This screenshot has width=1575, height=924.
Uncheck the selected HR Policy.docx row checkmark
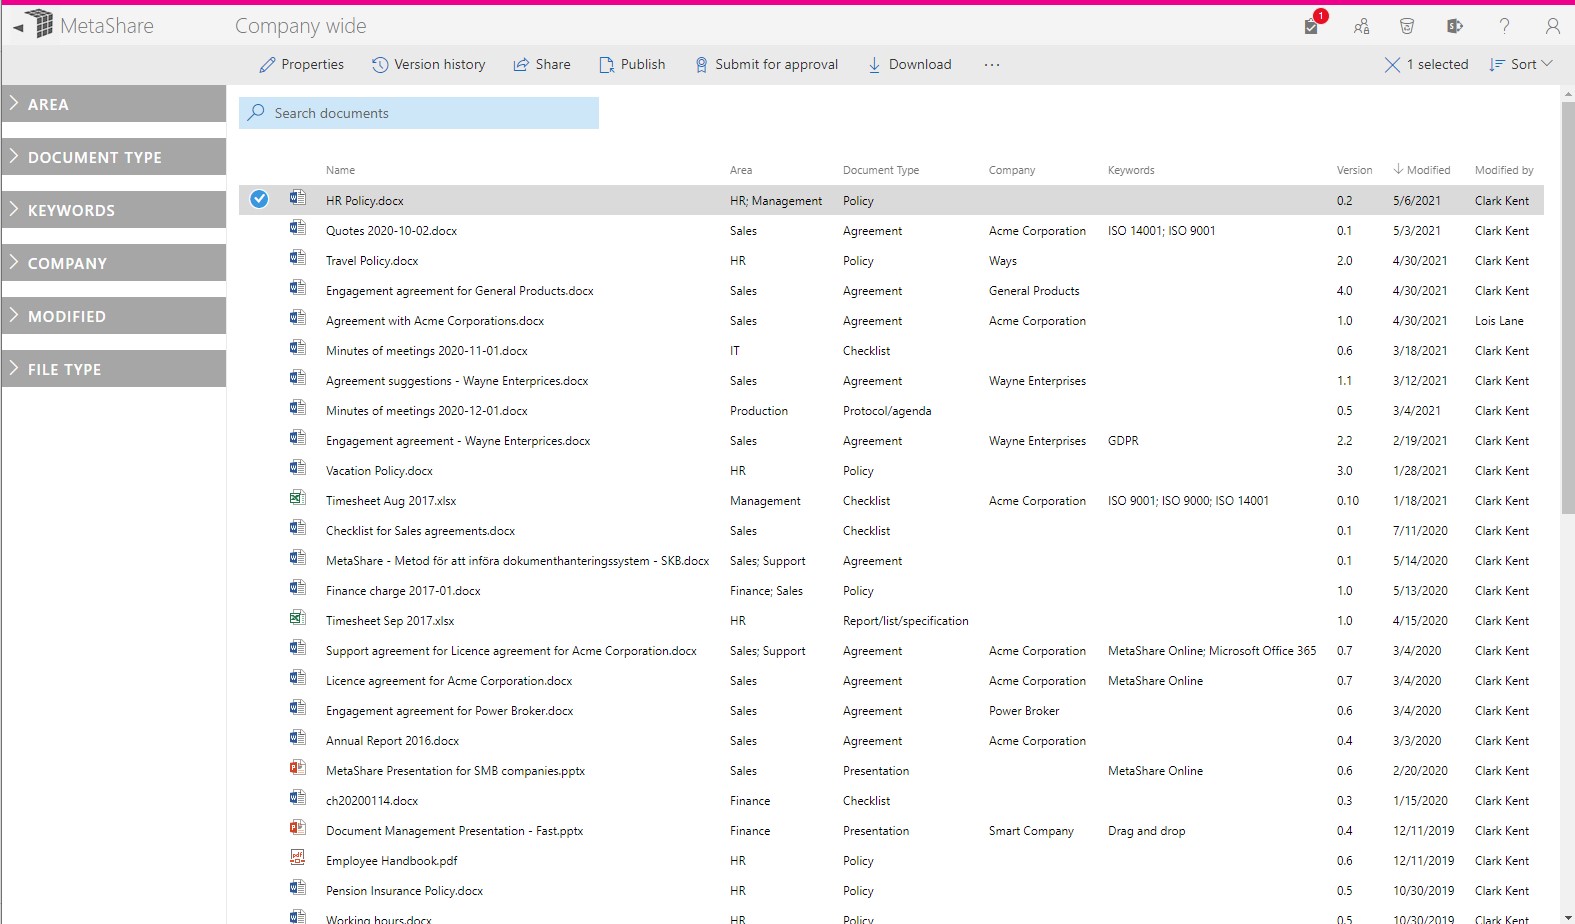coord(259,199)
